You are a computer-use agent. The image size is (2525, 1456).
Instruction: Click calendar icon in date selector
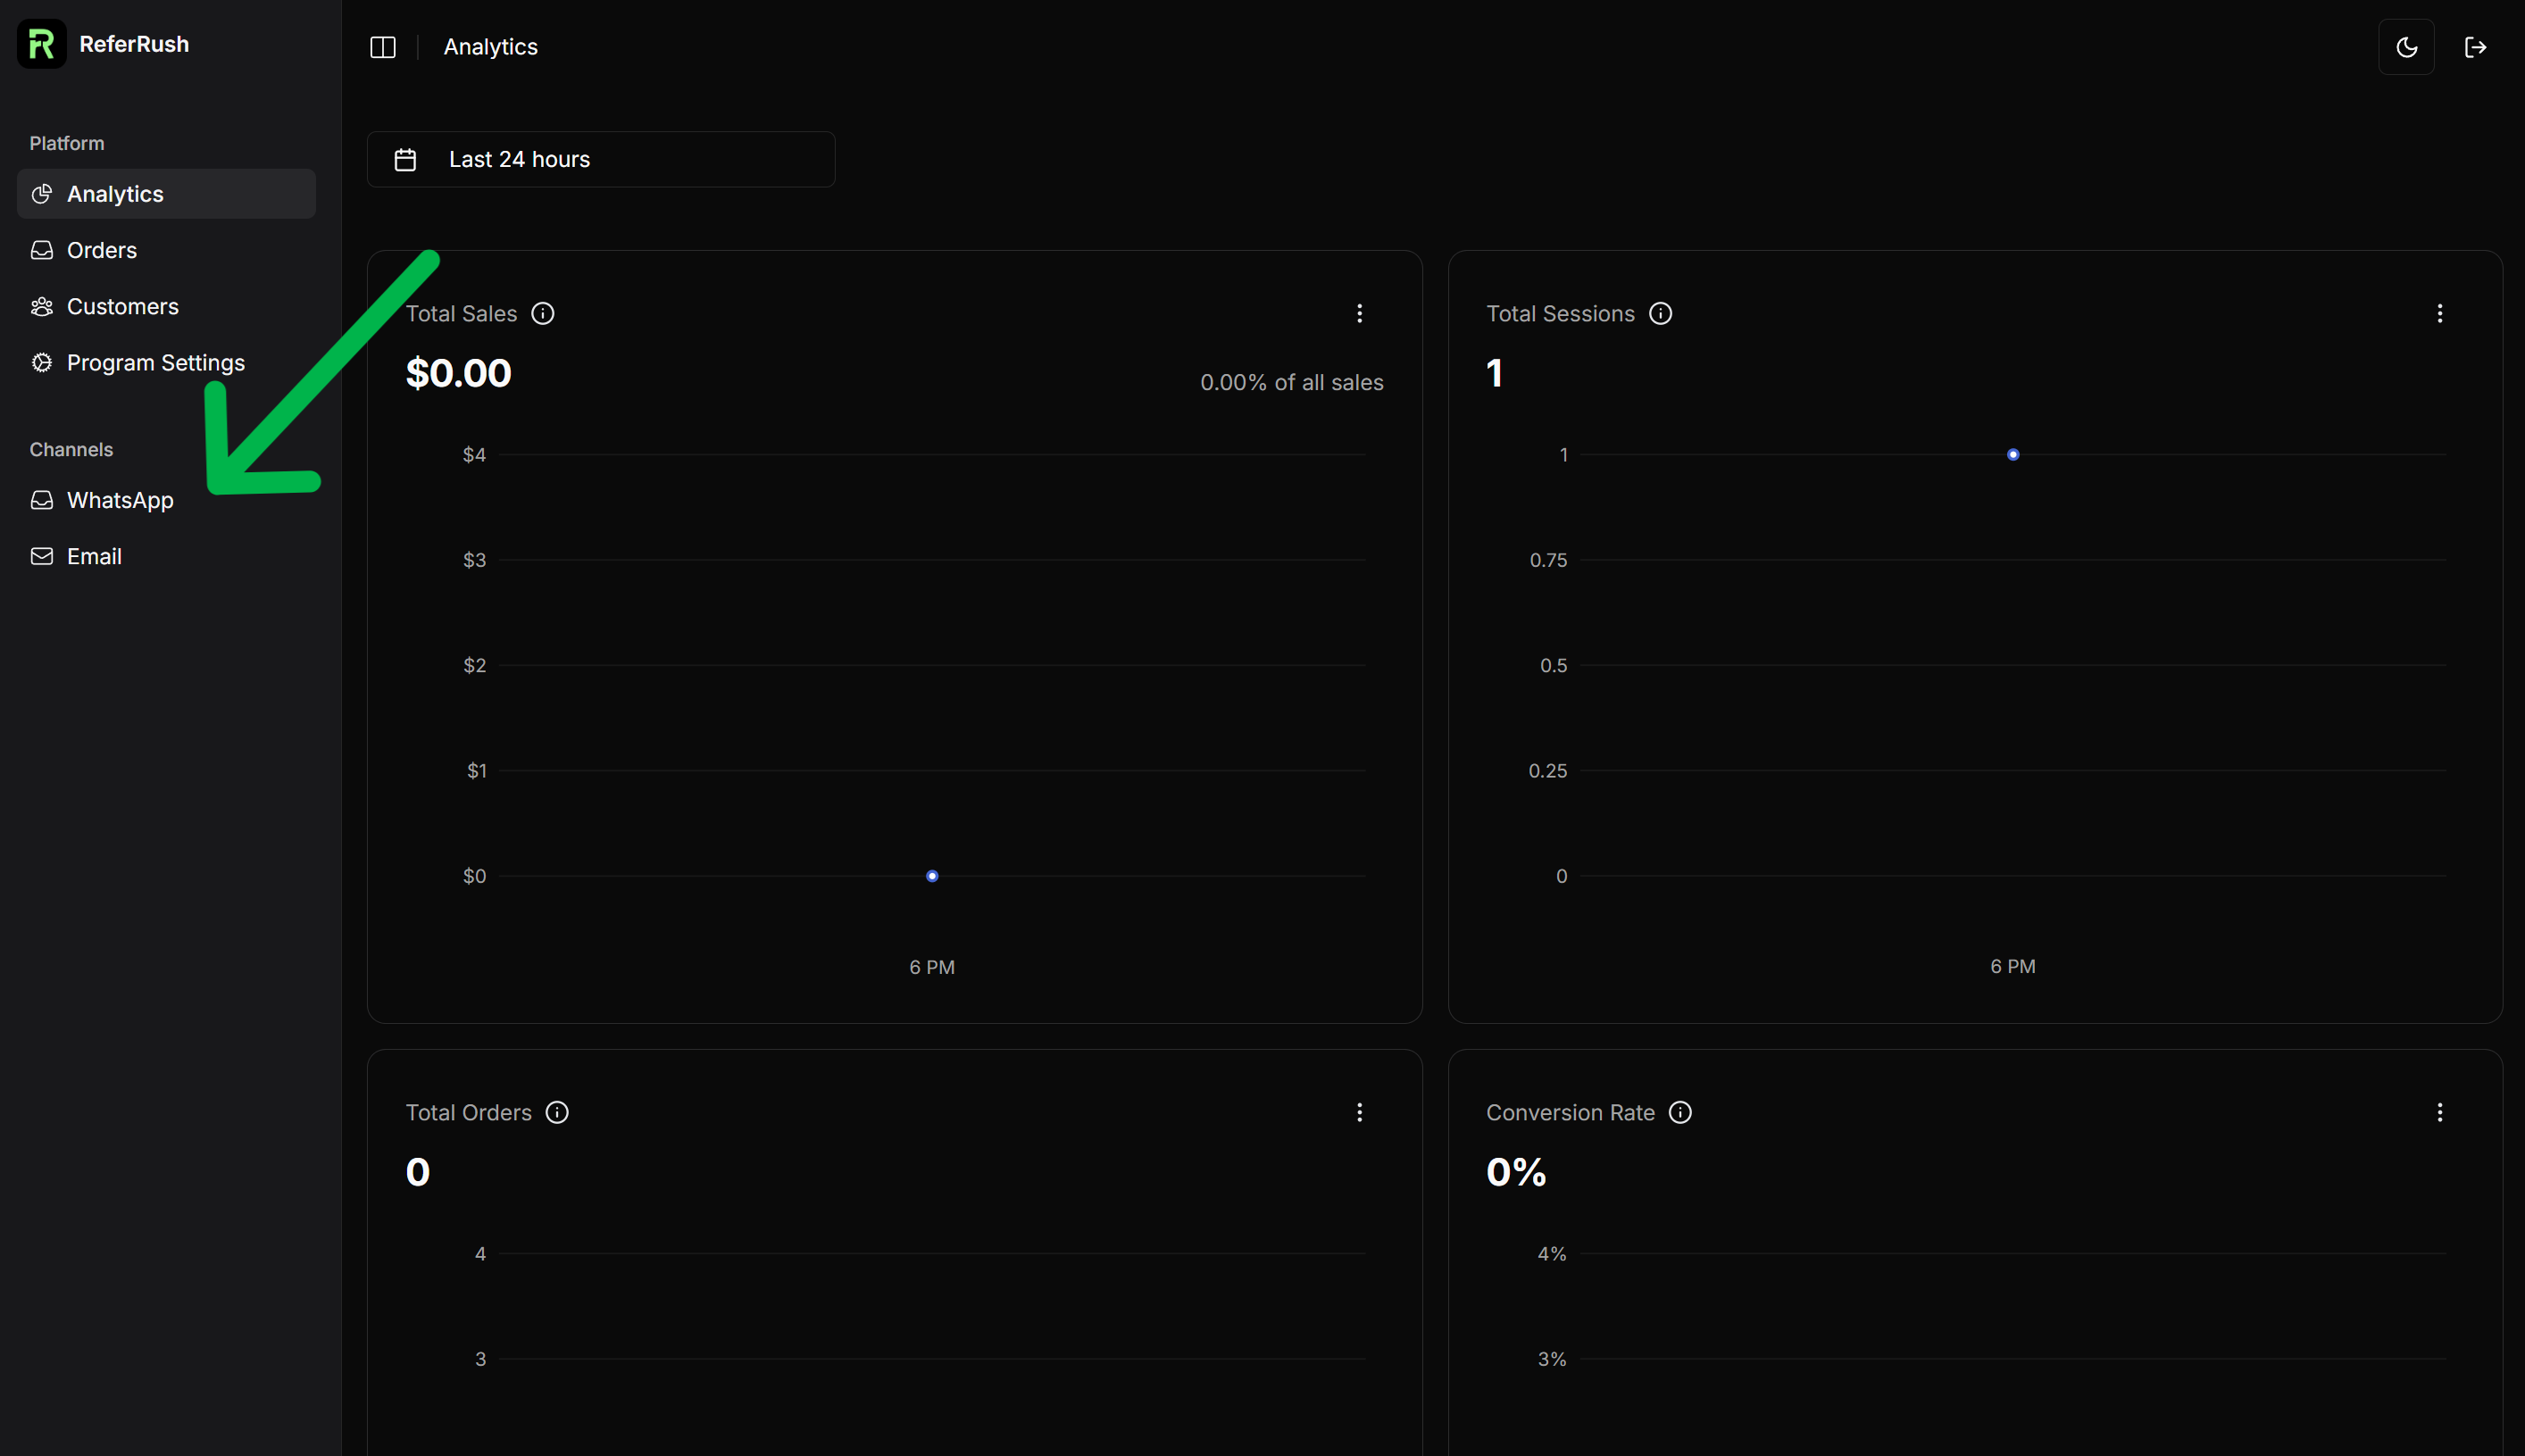click(x=405, y=160)
